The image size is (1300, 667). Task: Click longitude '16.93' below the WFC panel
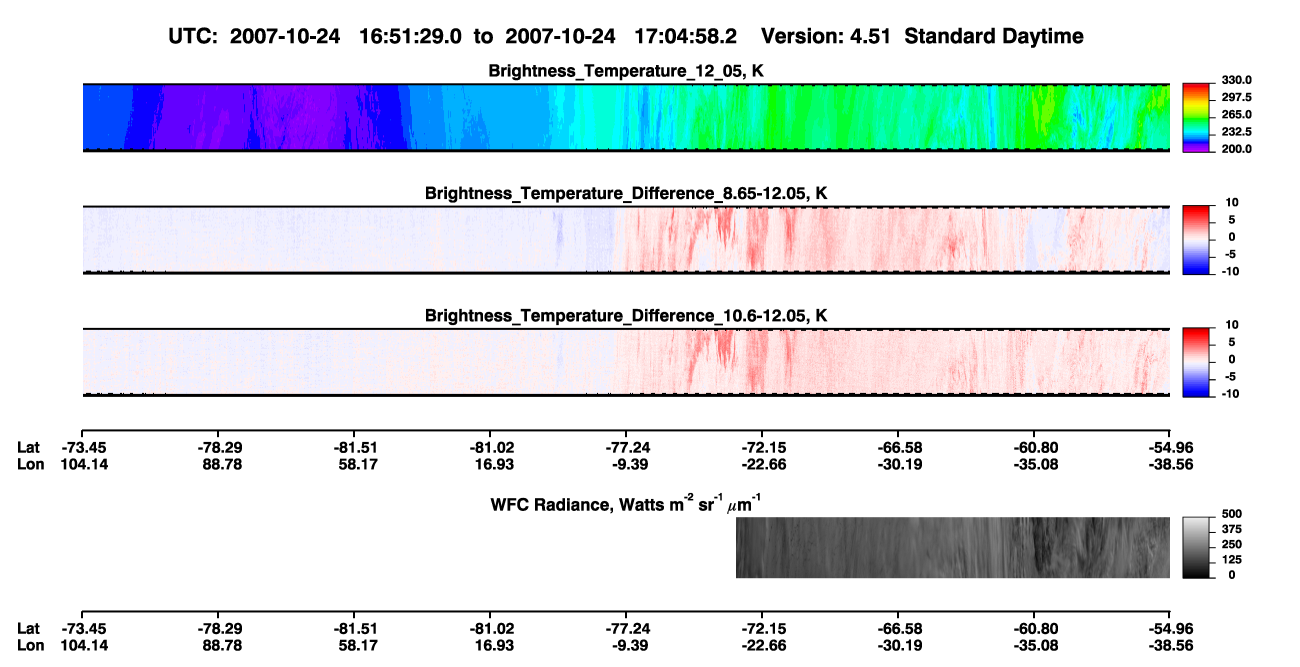[x=491, y=645]
